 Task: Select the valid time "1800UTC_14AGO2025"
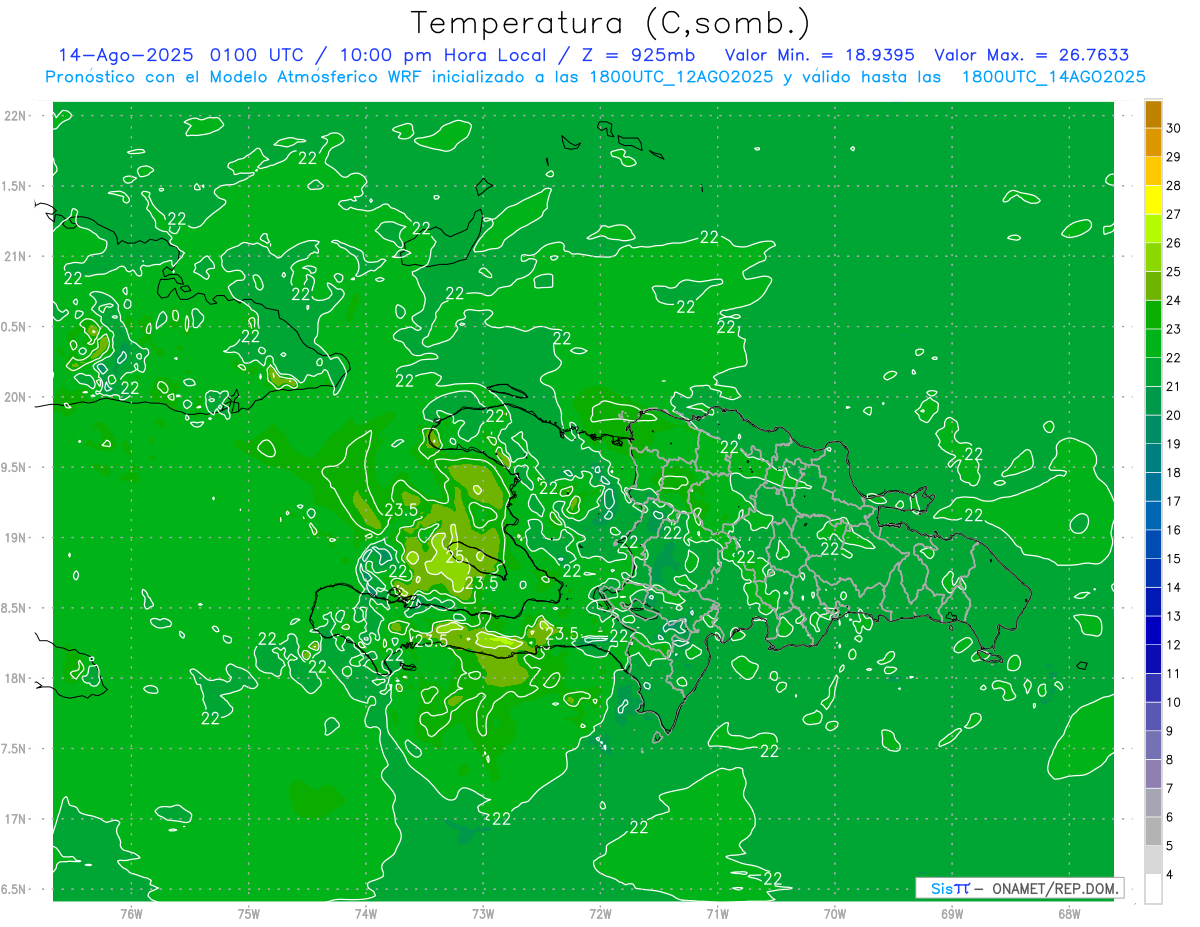pos(1053,77)
